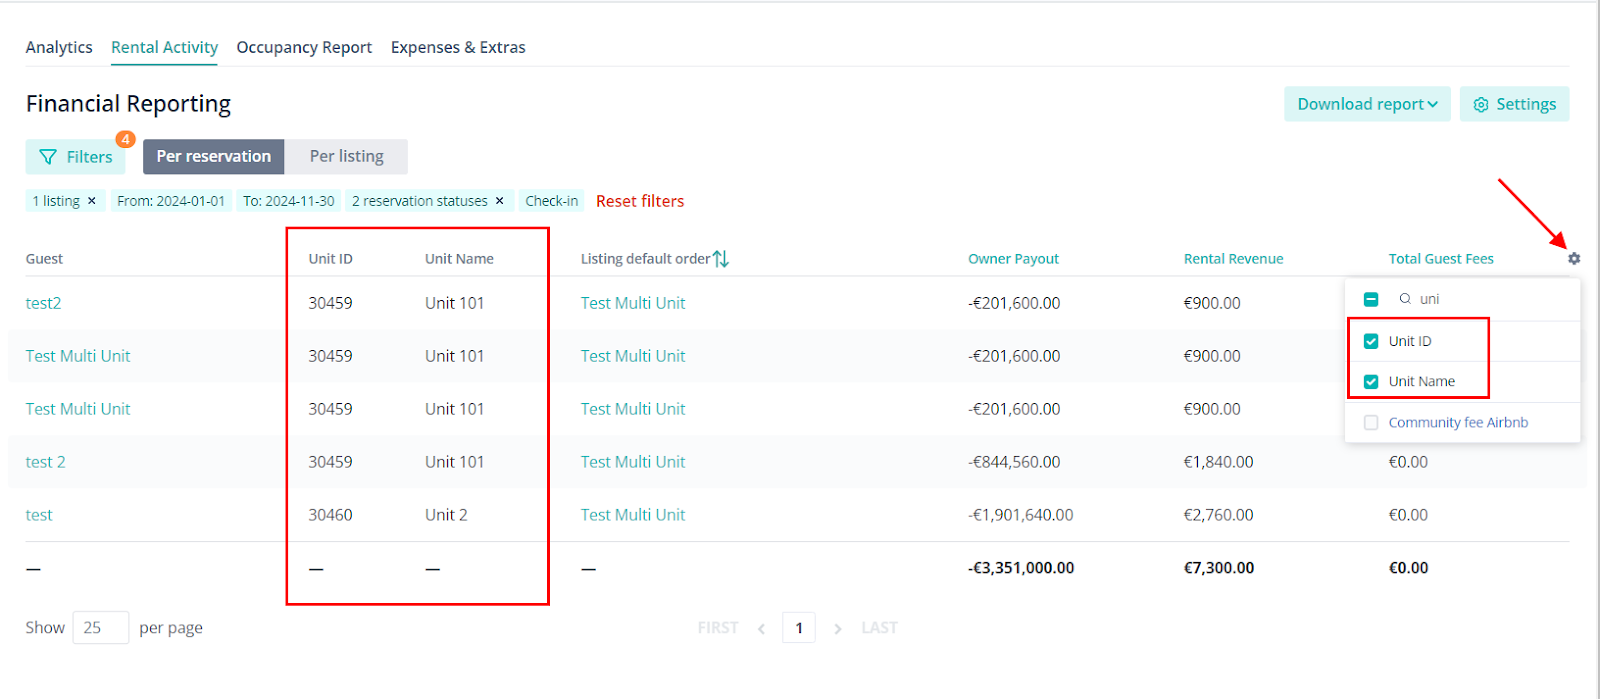Open guest test 2 reservation link
The image size is (1600, 699).
point(45,462)
